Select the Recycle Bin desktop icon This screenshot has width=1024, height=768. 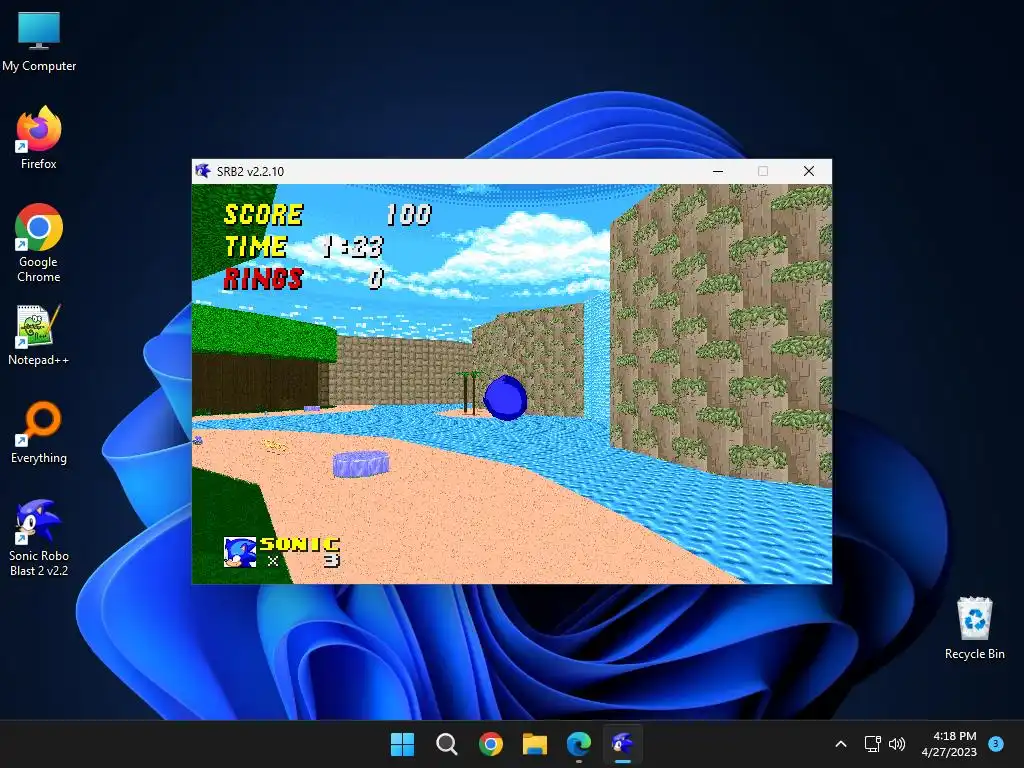click(974, 628)
